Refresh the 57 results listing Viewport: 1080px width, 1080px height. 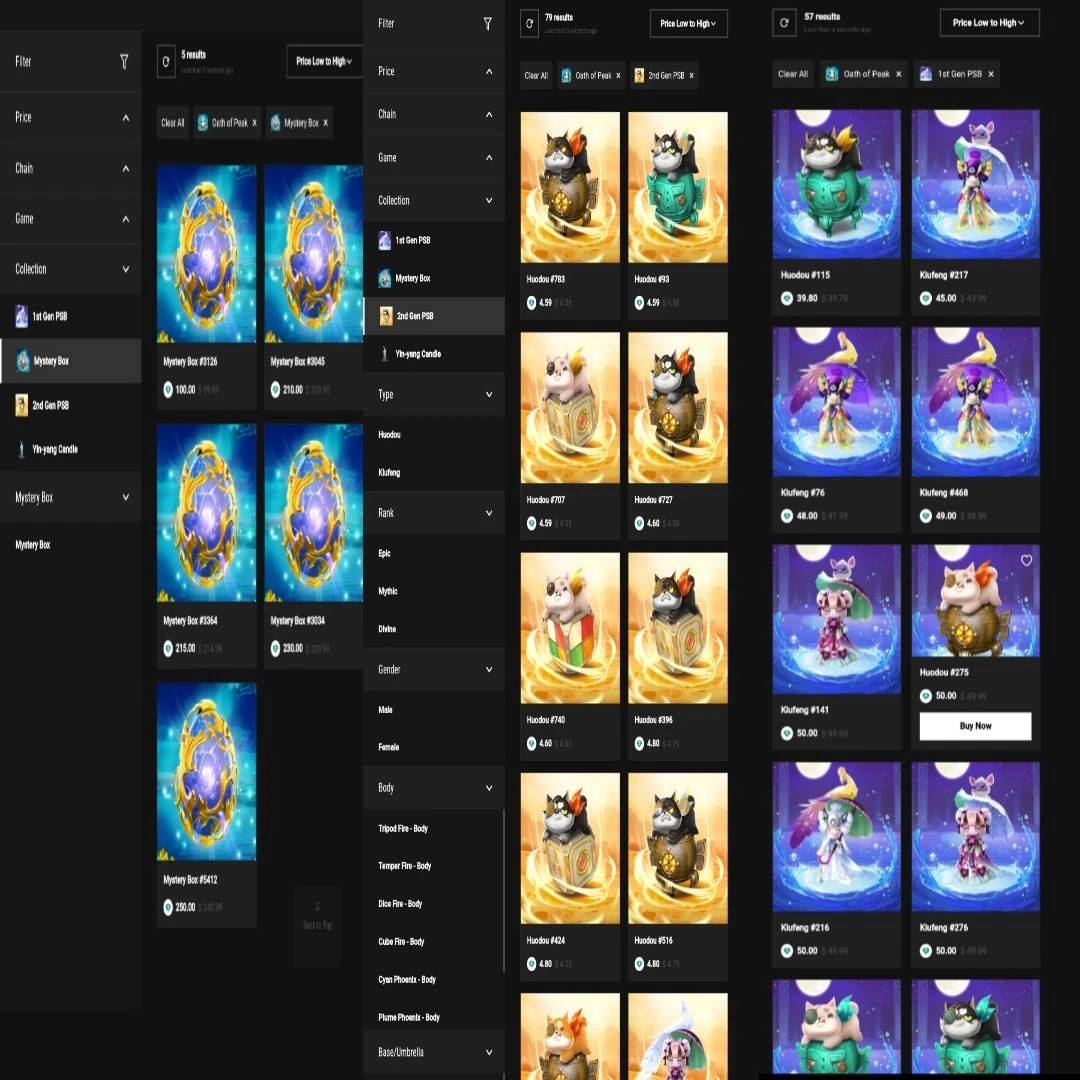click(783, 23)
